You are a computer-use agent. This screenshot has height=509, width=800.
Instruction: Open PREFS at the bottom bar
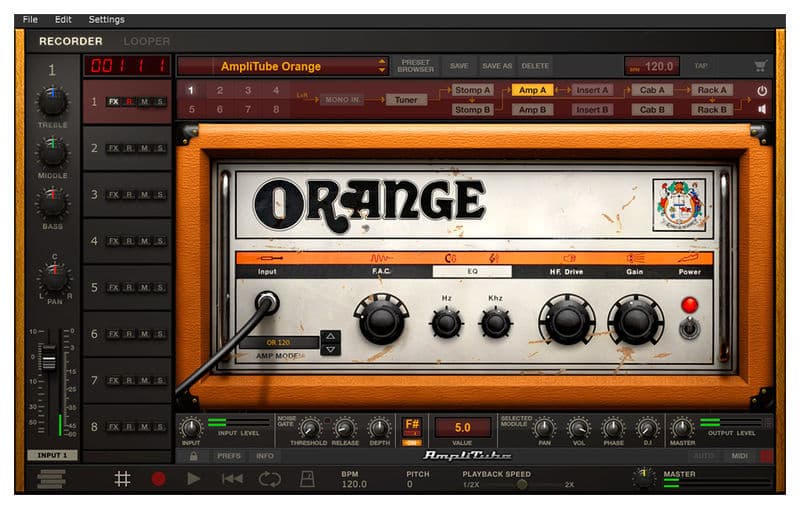229,456
